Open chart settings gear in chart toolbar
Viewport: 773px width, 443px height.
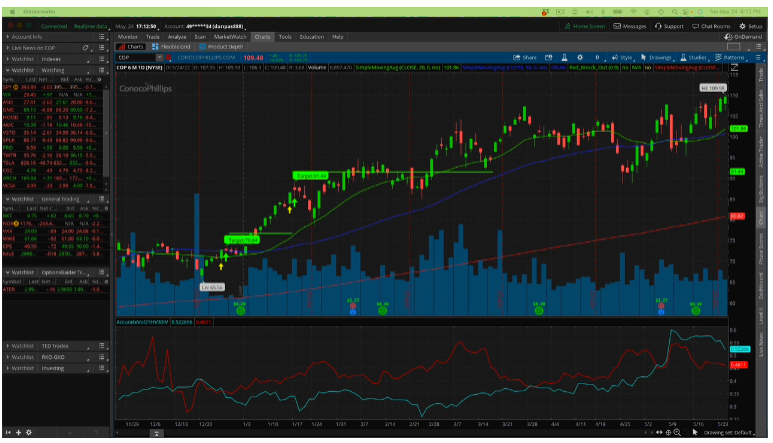pos(580,58)
